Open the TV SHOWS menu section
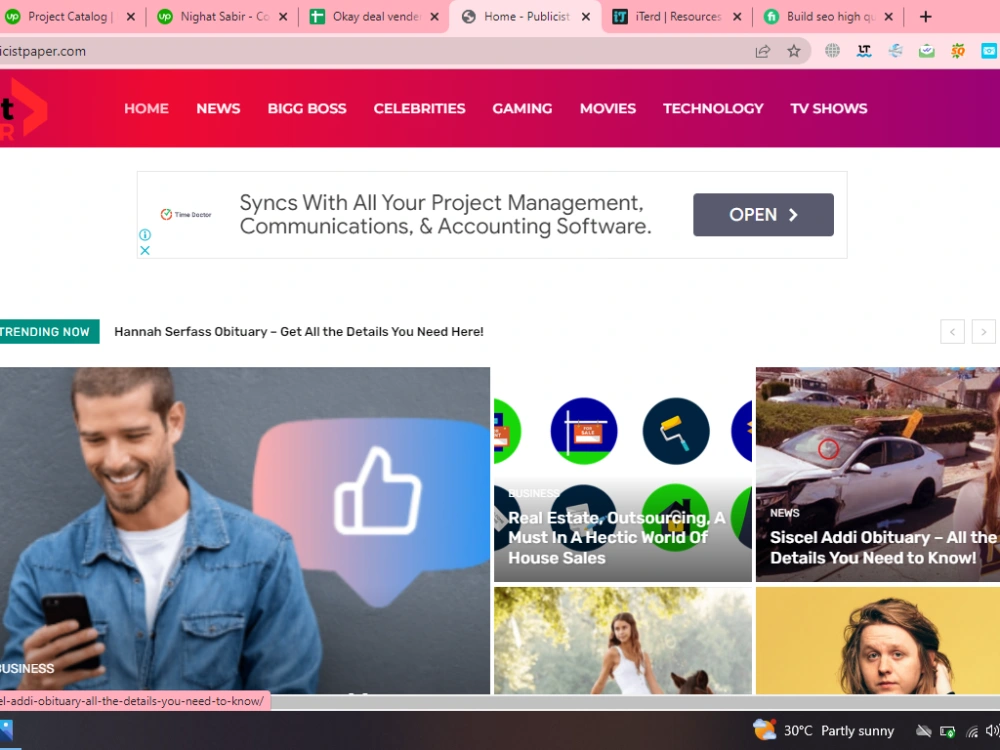The height and width of the screenshot is (750, 1000). (x=828, y=108)
